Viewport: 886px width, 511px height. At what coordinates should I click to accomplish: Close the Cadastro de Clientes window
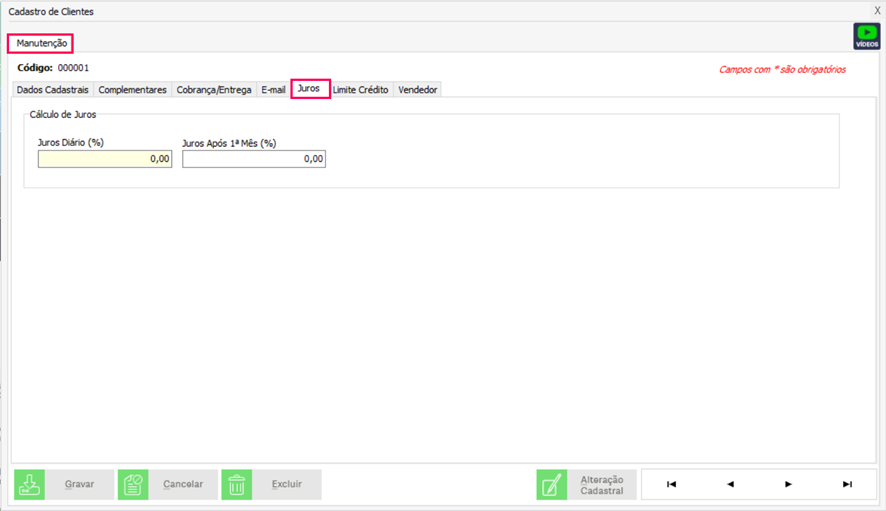click(x=877, y=11)
